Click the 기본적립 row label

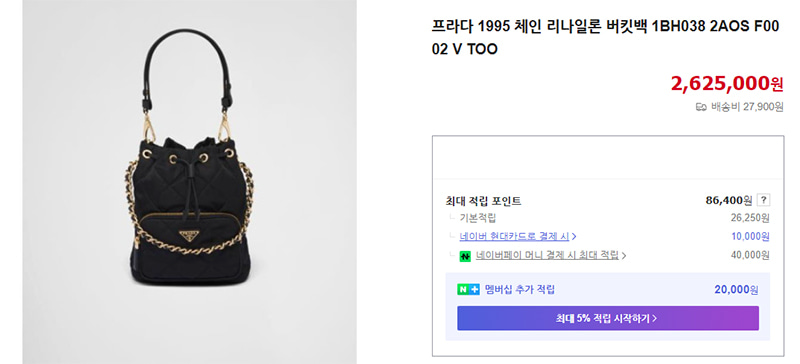pos(478,218)
